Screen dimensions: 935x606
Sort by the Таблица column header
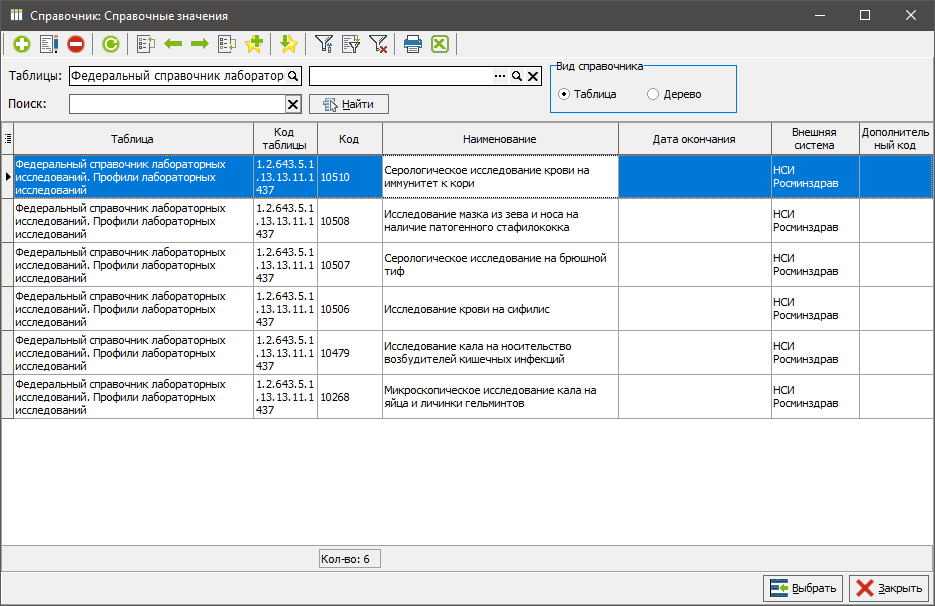click(132, 139)
